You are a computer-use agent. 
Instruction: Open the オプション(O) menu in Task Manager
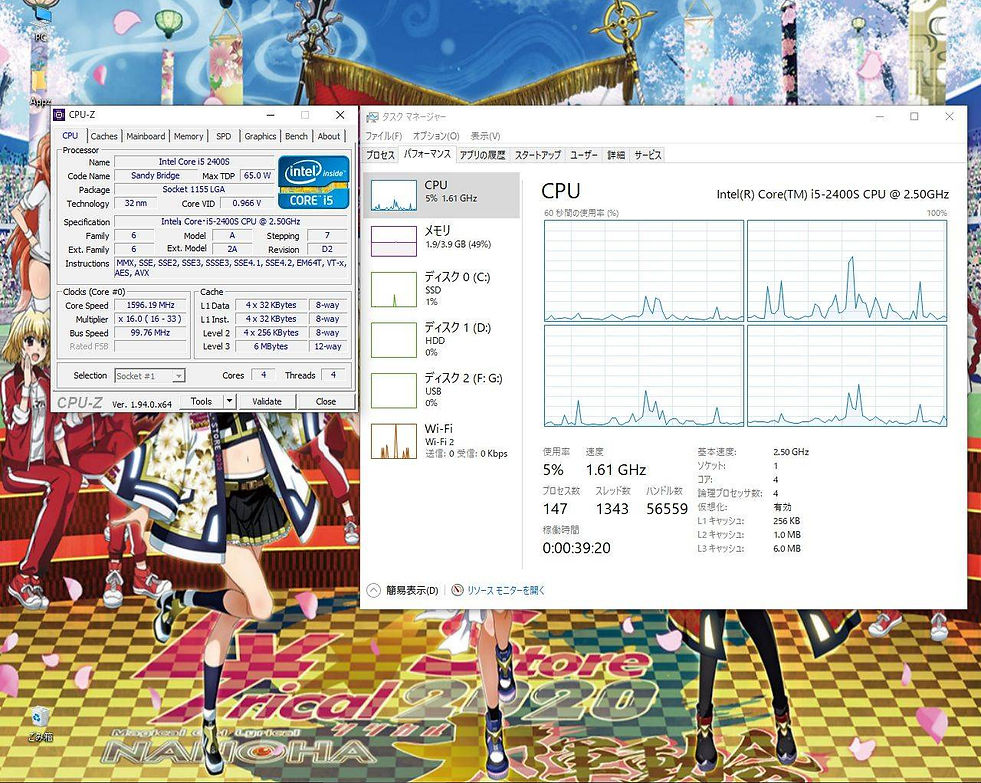tap(436, 136)
